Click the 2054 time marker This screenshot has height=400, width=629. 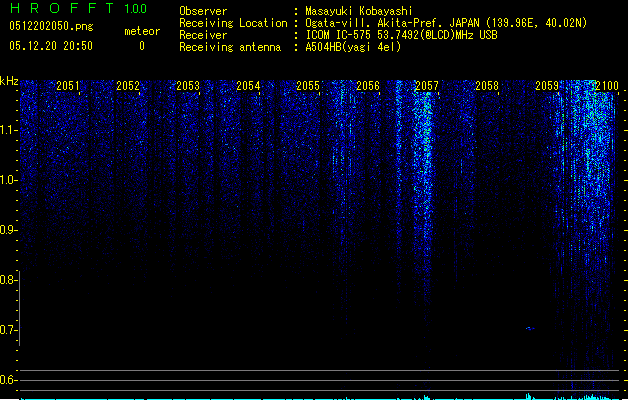pos(248,85)
